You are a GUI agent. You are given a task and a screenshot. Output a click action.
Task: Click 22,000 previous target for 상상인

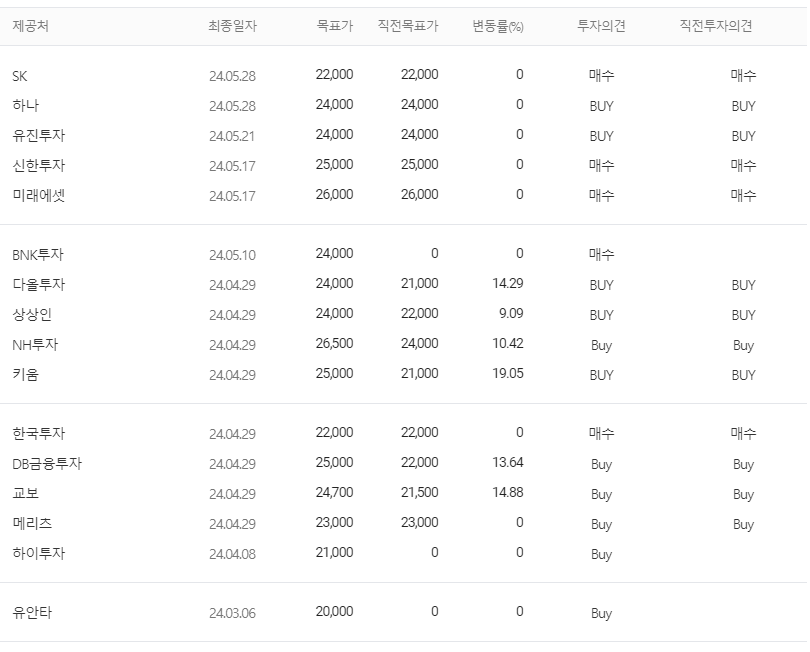point(419,314)
